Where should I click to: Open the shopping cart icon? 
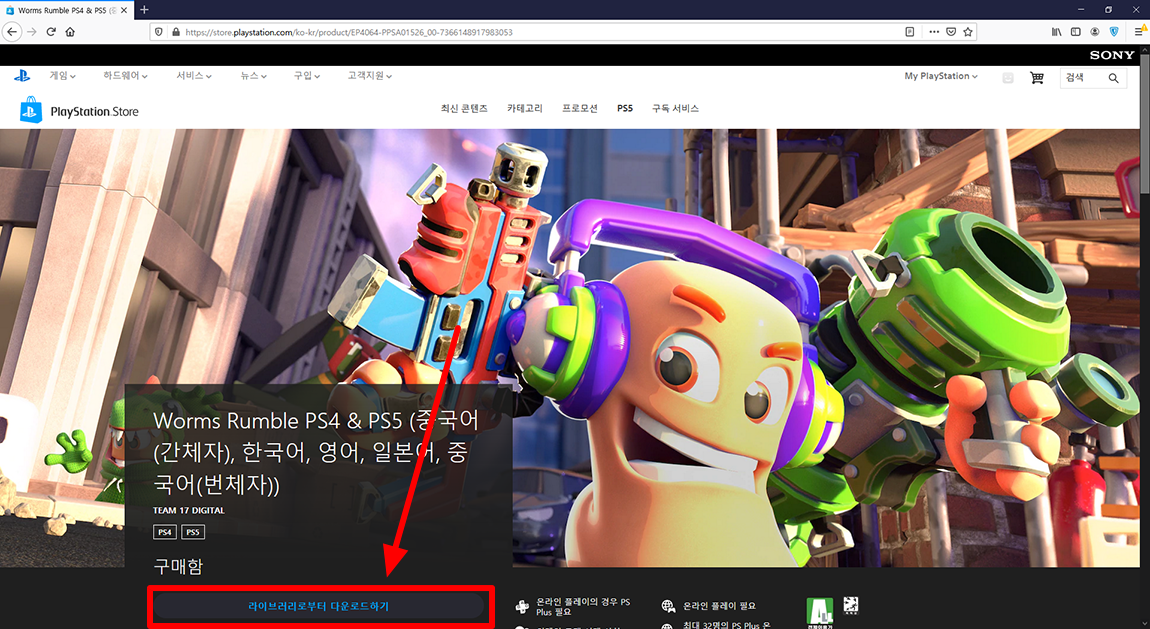coord(1036,78)
